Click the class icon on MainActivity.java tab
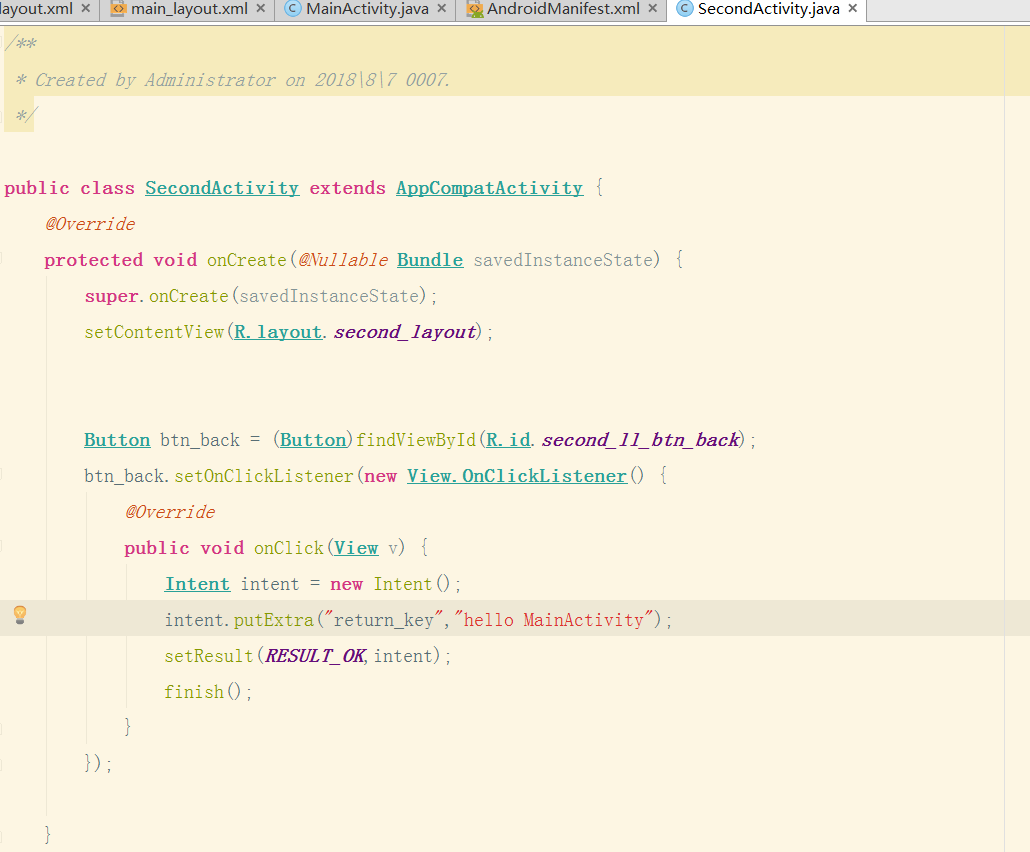Screen dimensions: 1030x852 [x=292, y=9]
